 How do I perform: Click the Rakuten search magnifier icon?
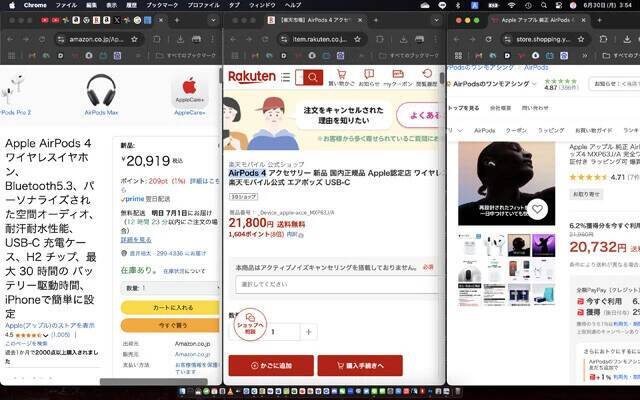tap(315, 77)
